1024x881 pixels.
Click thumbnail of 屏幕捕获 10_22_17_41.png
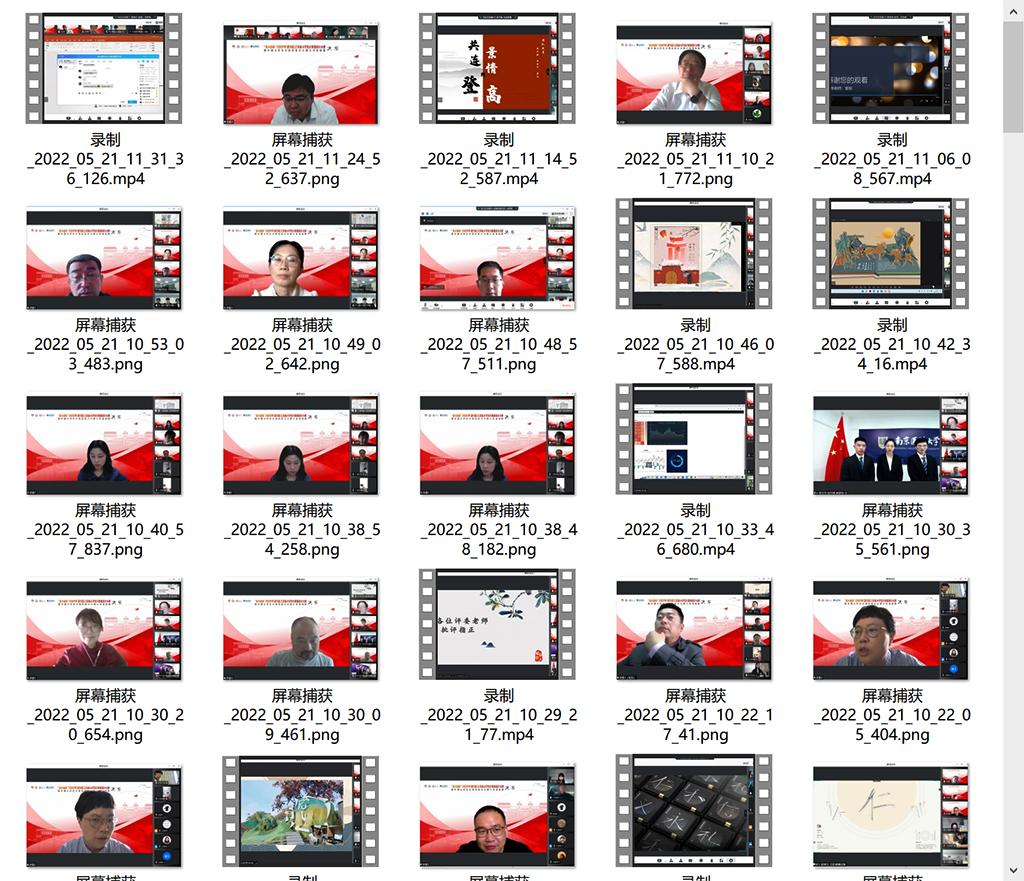[x=694, y=624]
